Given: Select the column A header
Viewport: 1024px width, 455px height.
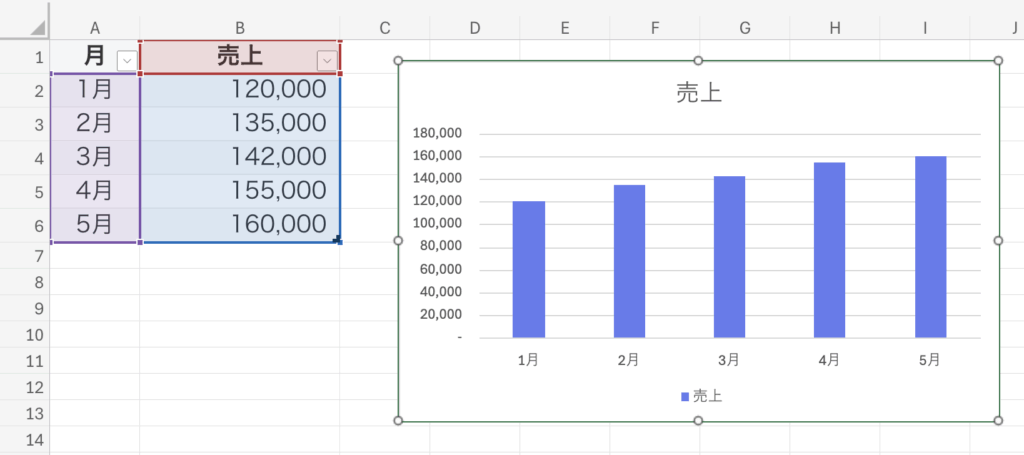Looking at the screenshot, I should tap(94, 28).
